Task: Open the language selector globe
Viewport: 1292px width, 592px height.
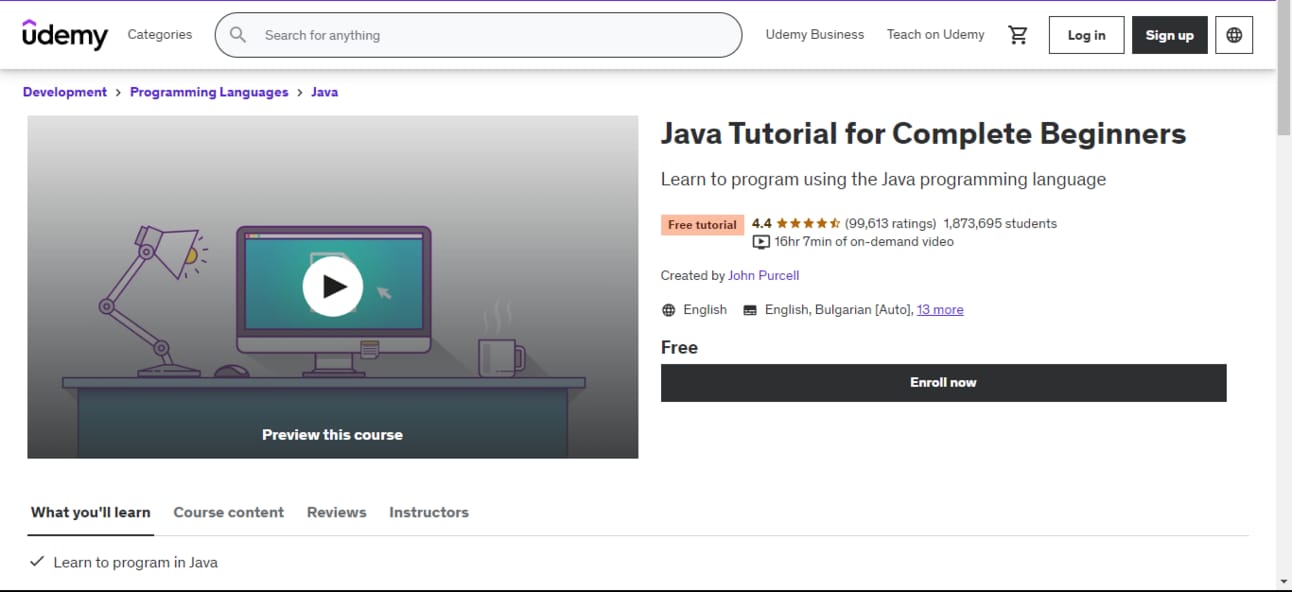Action: click(x=1234, y=35)
